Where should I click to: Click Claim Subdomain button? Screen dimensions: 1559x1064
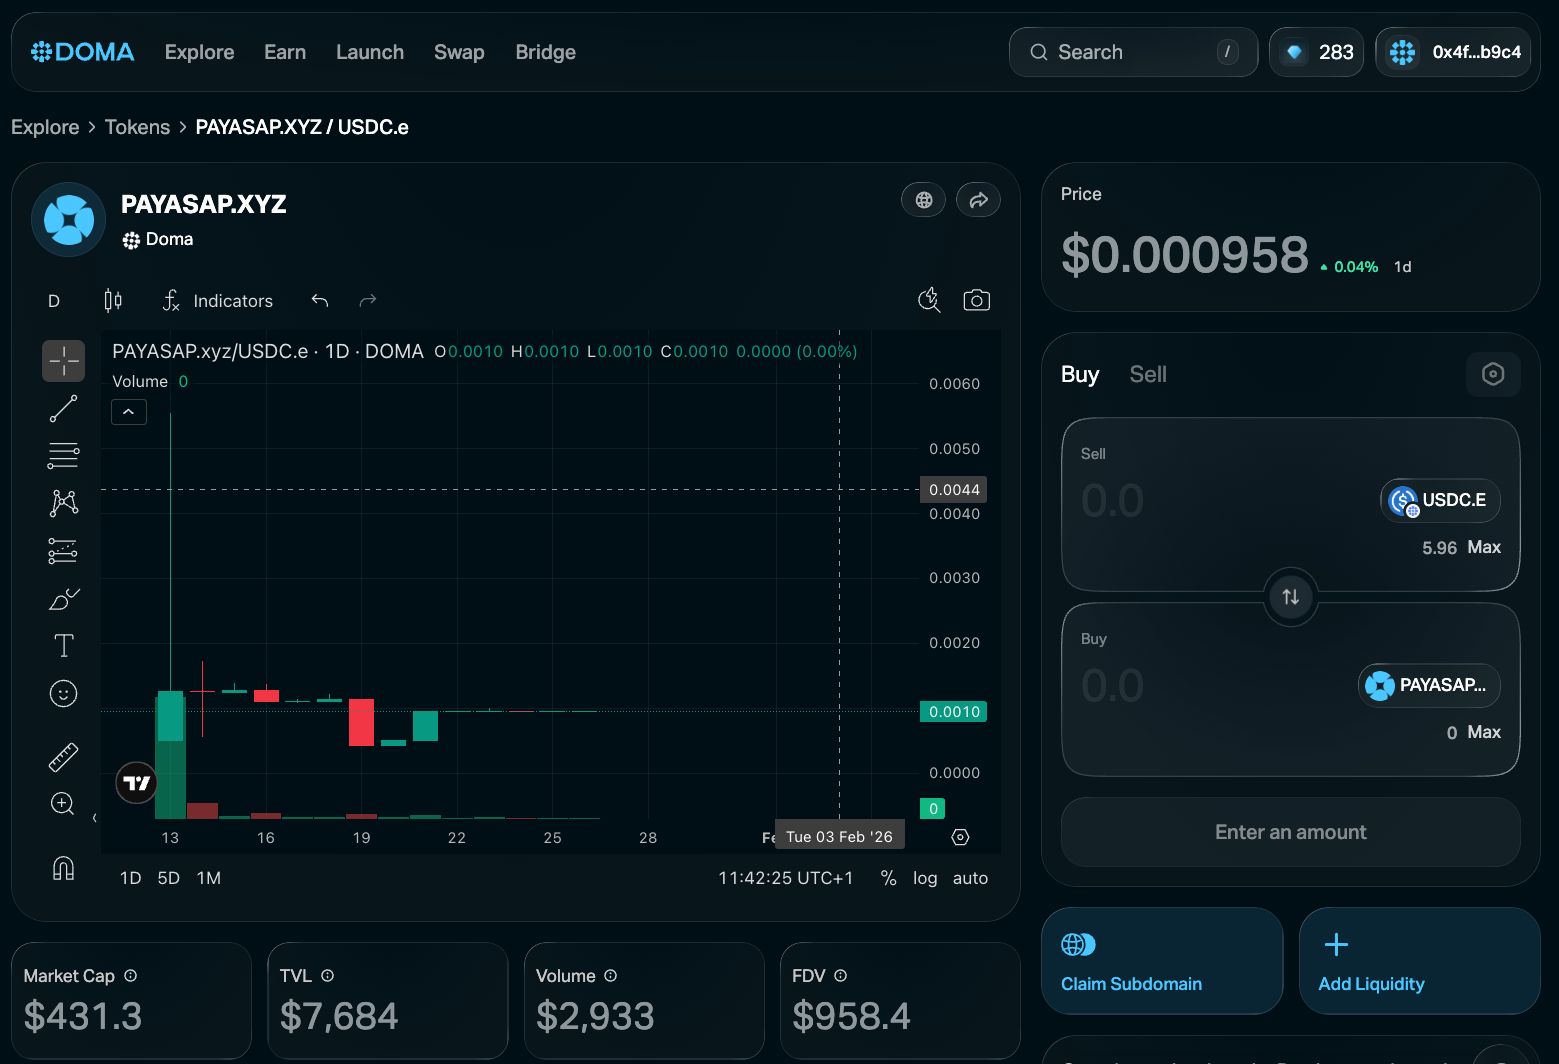tap(1161, 961)
